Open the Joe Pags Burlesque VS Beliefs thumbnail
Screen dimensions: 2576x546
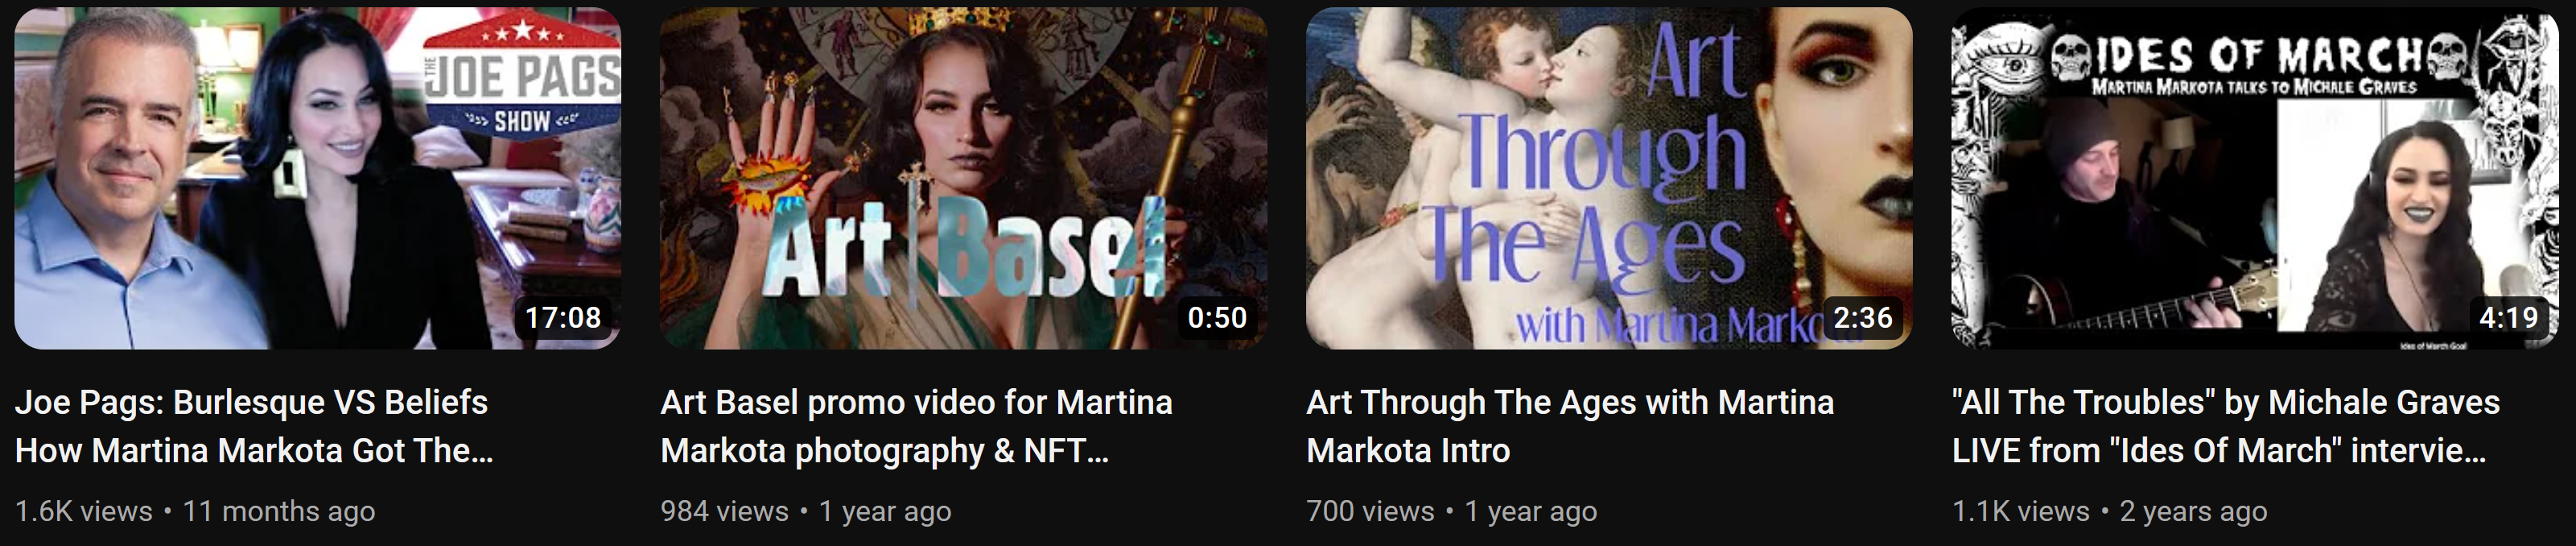(318, 178)
